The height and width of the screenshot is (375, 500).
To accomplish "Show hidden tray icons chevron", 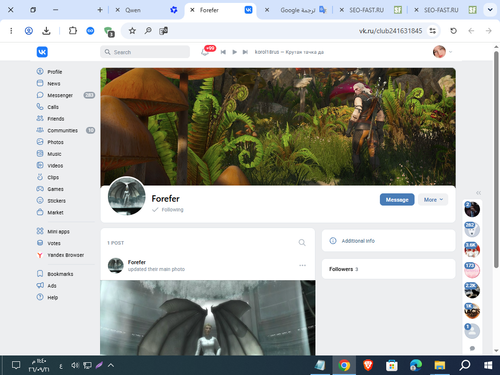I will click(x=111, y=365).
